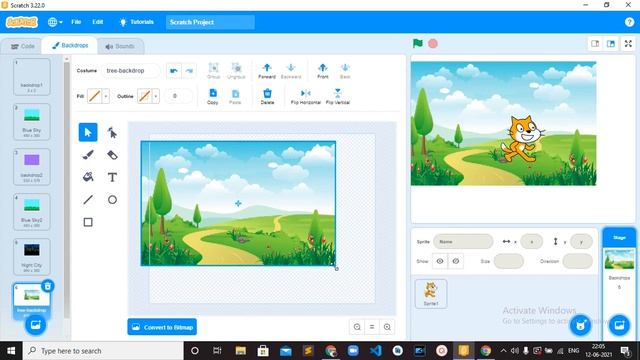Click the Outline color swatch
This screenshot has width=640, height=360.
(144, 96)
